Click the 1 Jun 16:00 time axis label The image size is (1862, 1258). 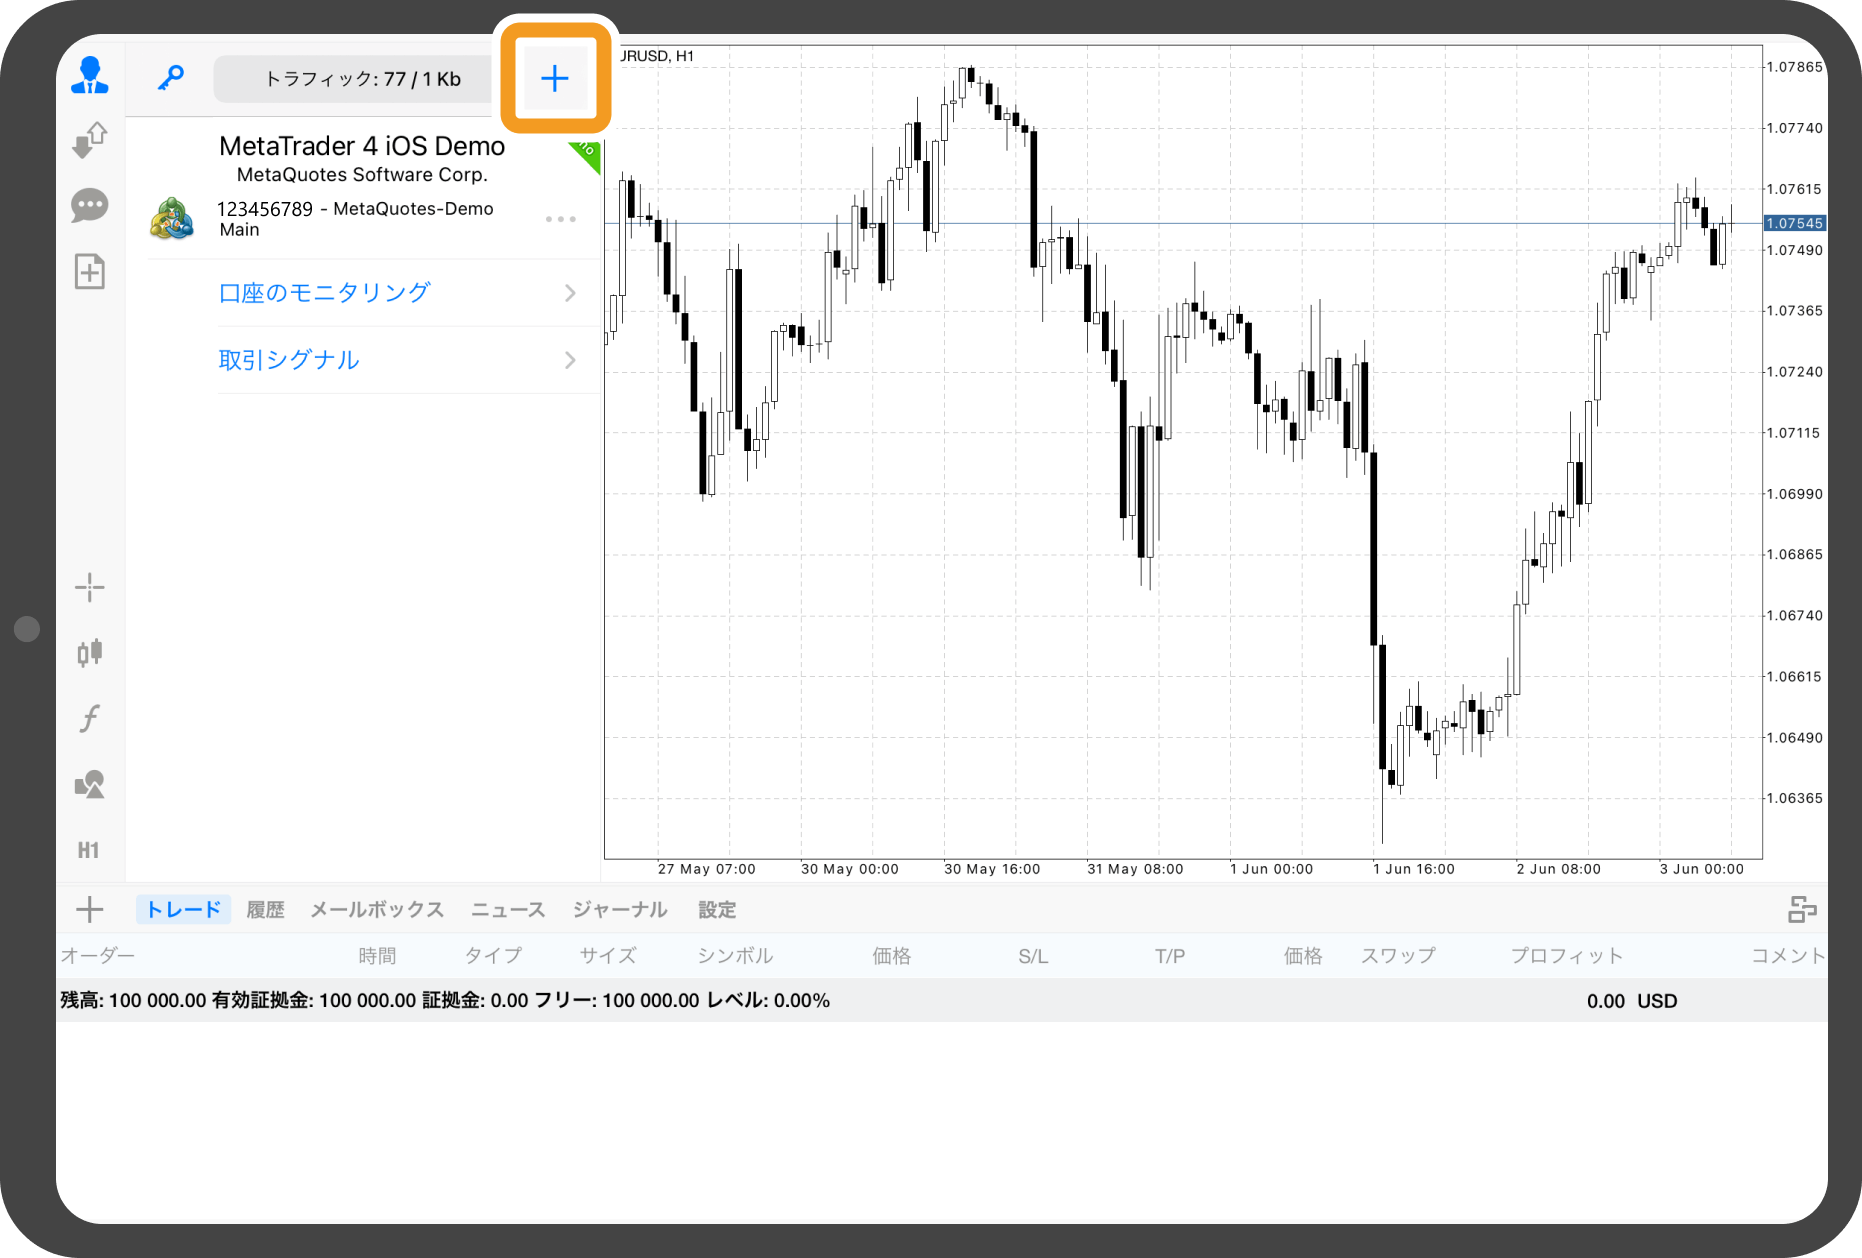point(1414,869)
